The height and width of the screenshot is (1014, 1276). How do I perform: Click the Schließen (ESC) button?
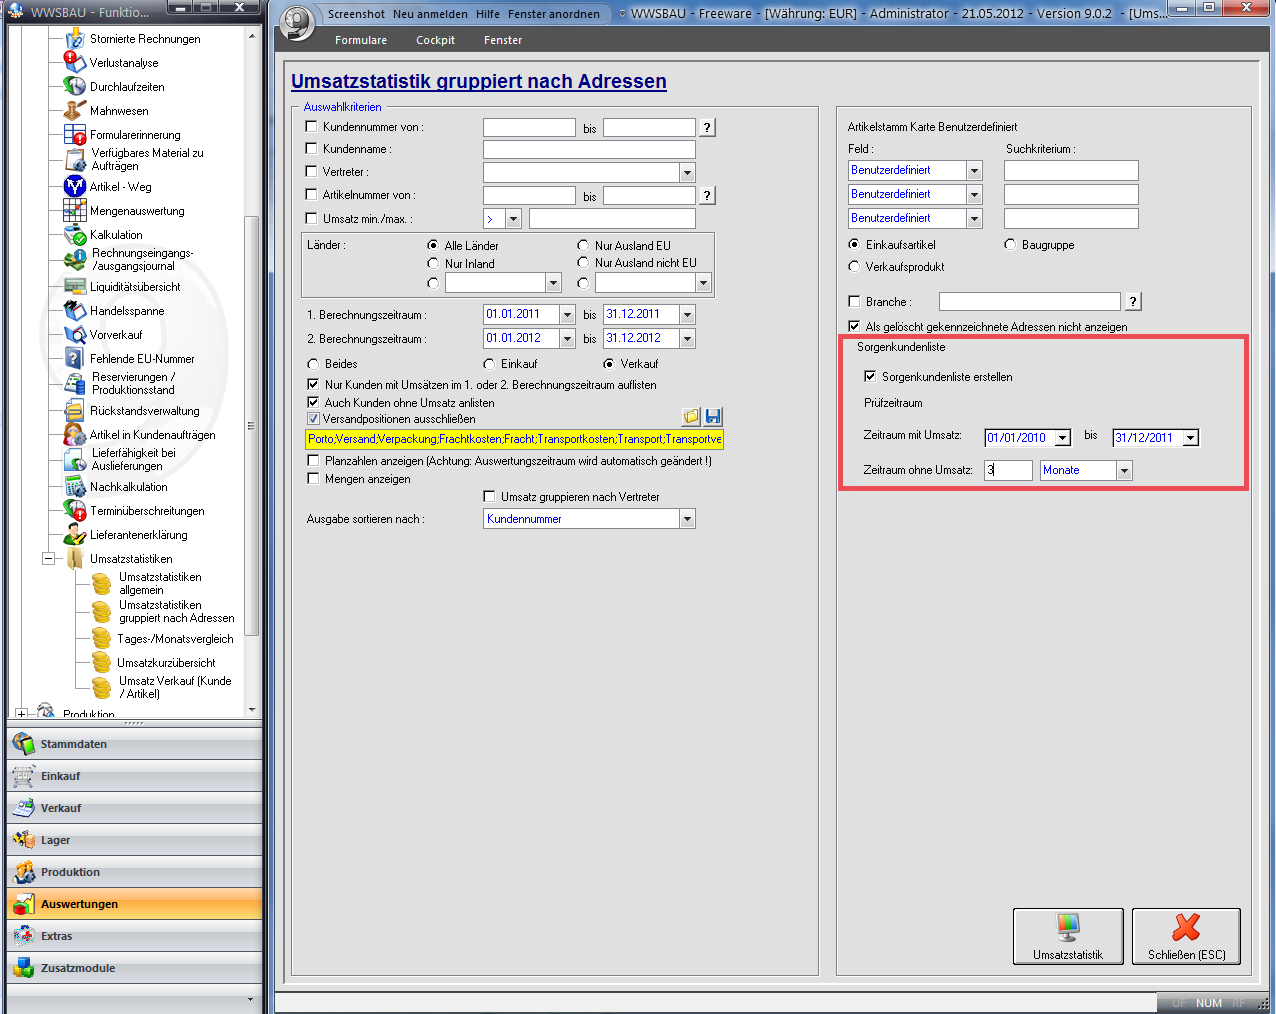click(1186, 936)
